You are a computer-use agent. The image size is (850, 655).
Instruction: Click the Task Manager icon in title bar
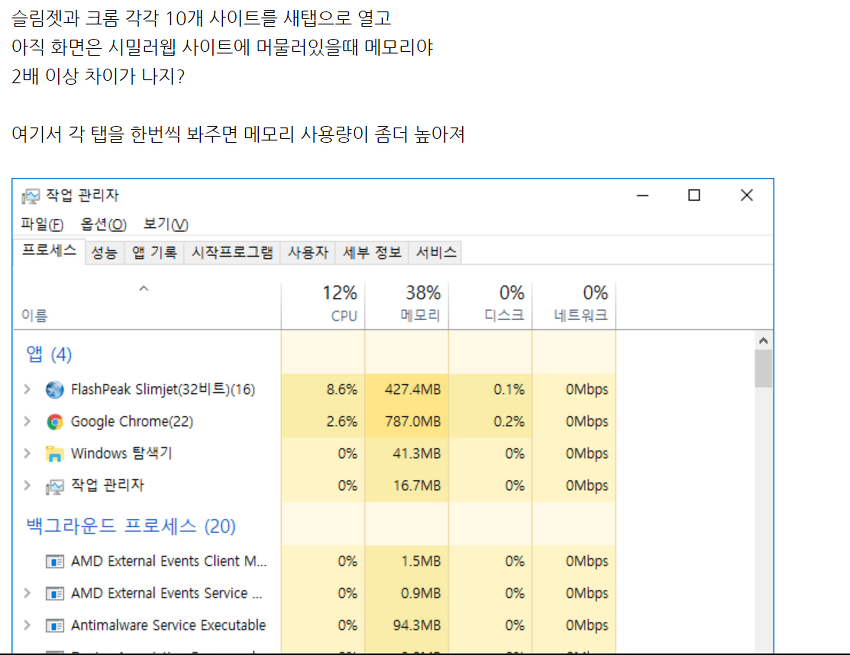point(32,197)
